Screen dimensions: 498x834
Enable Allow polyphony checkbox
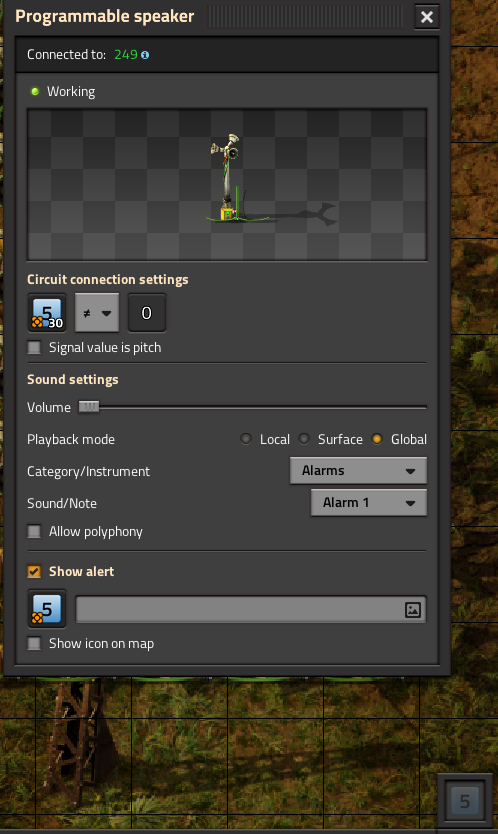click(34, 531)
